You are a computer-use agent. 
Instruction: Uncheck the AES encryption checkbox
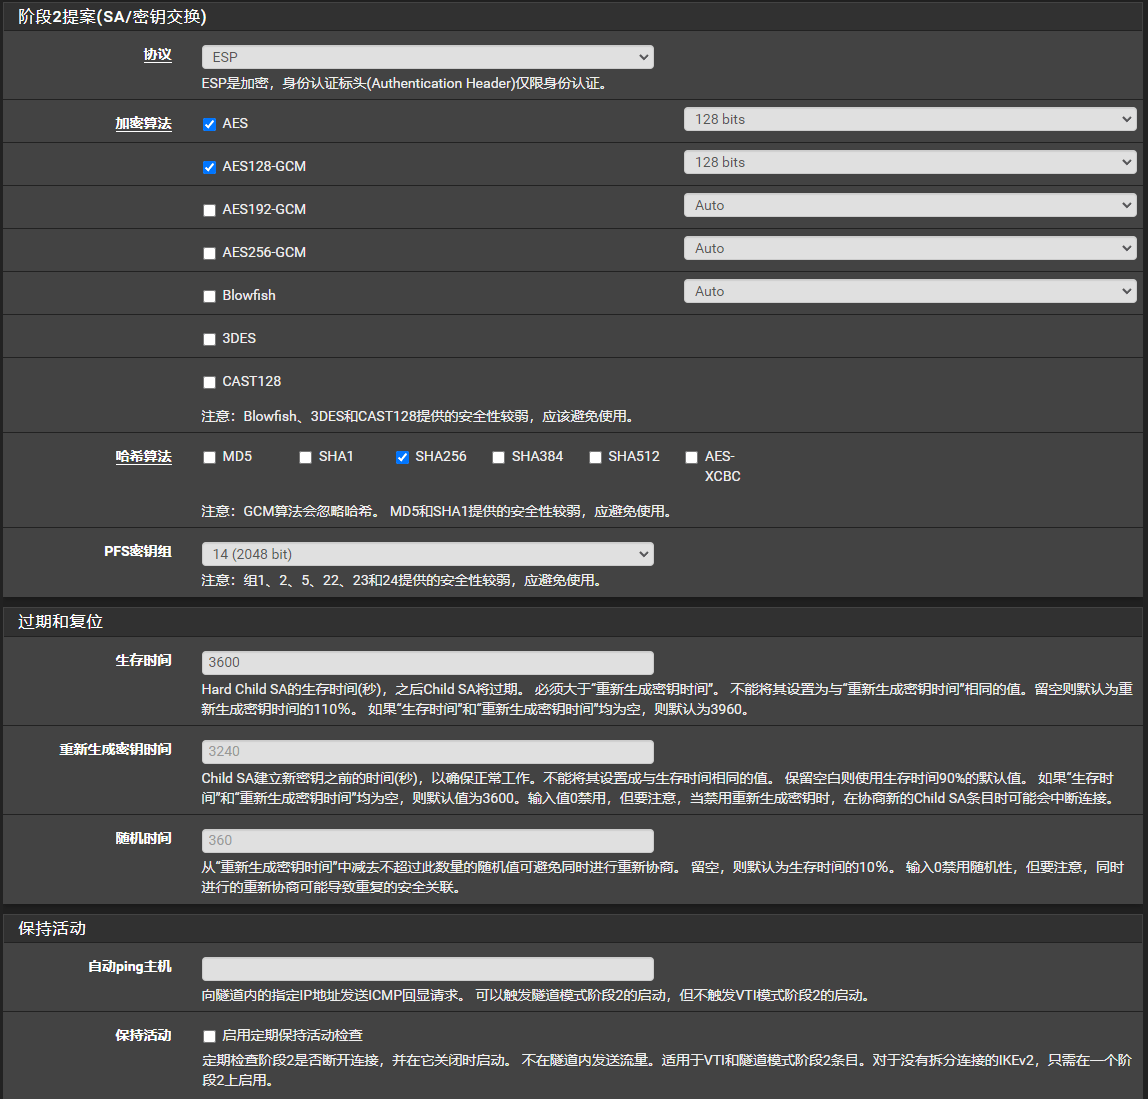click(x=209, y=124)
